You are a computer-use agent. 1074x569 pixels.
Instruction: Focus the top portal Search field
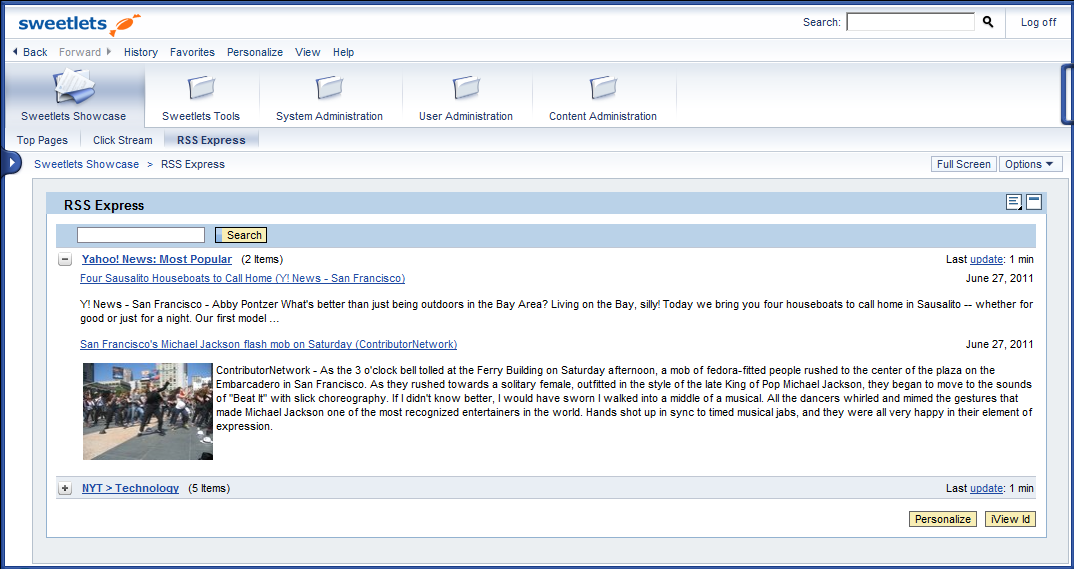[x=910, y=22]
